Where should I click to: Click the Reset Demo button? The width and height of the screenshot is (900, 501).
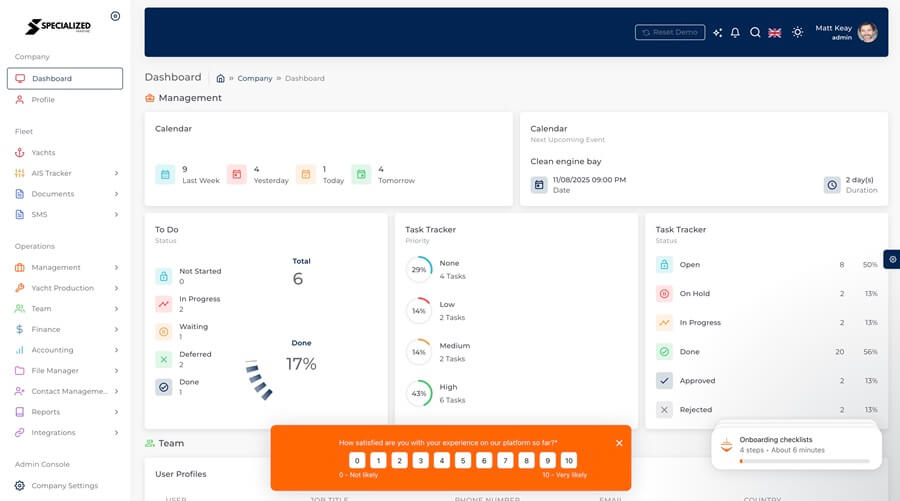(x=670, y=33)
